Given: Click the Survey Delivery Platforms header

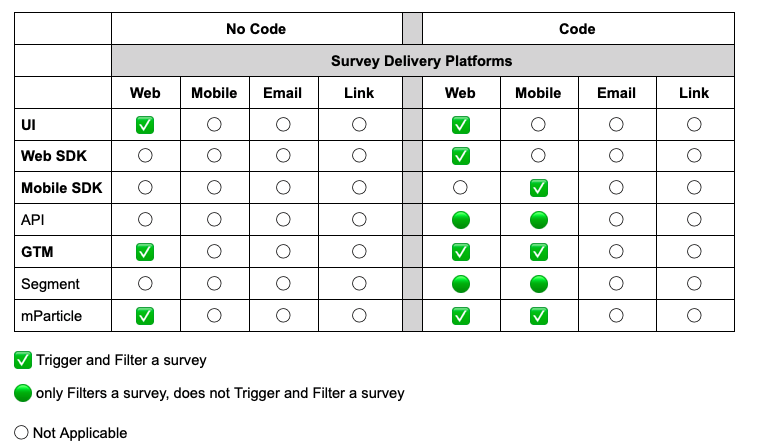Looking at the screenshot, I should (x=421, y=61).
